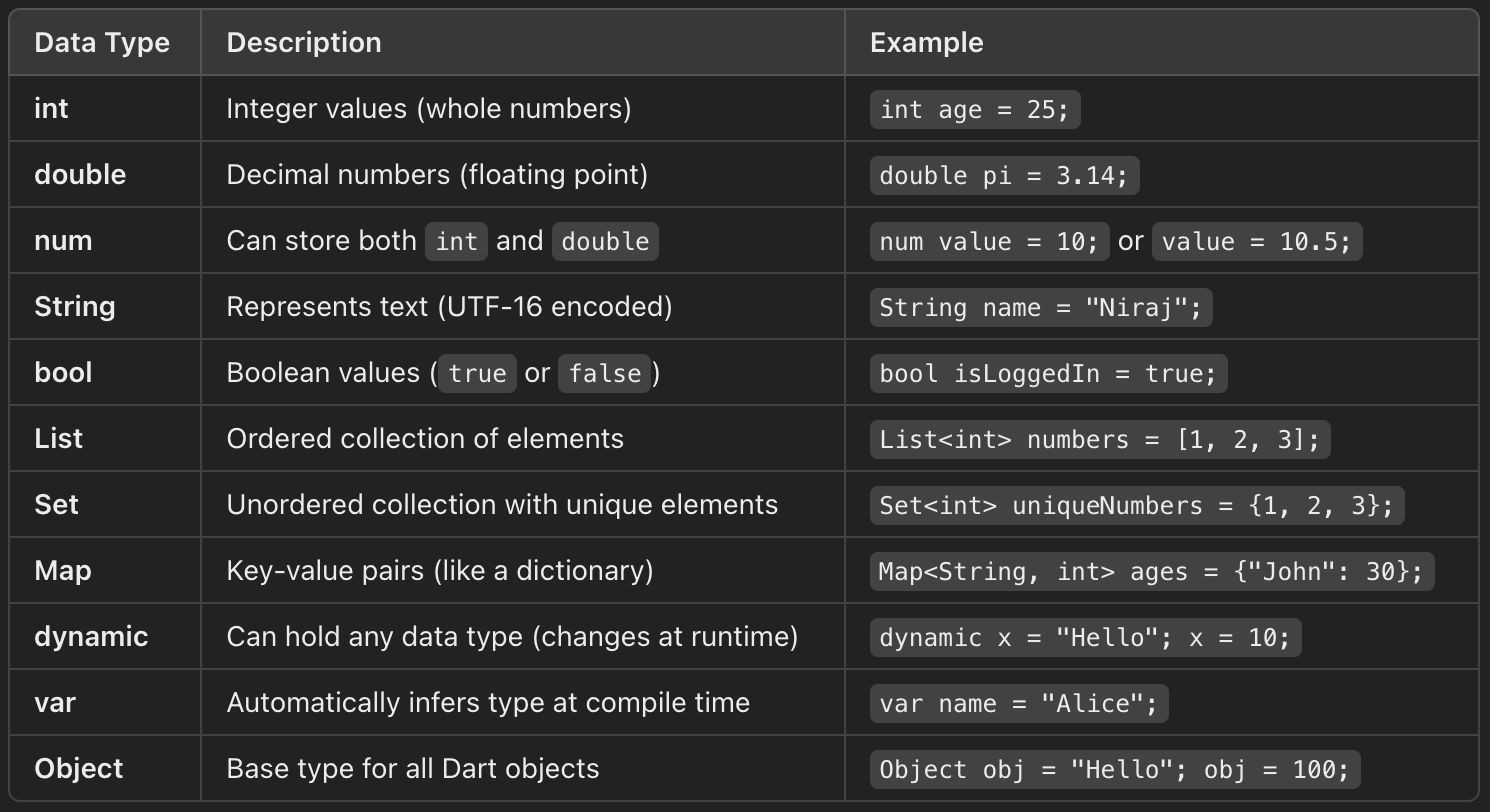Click the Map<String, int> ages example
The width and height of the screenshot is (1490, 812).
[x=1151, y=571]
